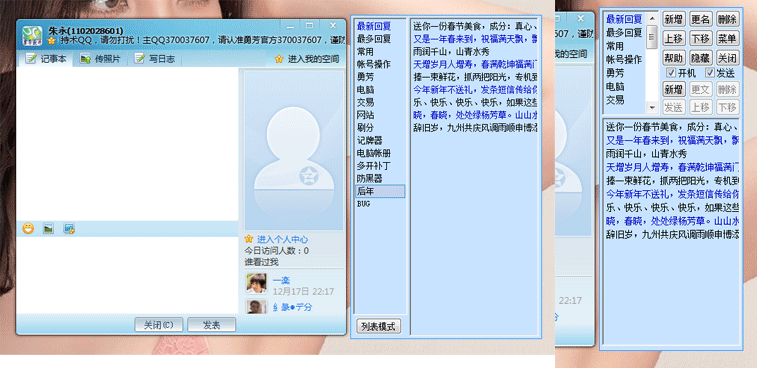Image resolution: width=757 pixels, height=368 pixels.
Task: Toggle the 开机 checkbox
Action: coord(670,73)
